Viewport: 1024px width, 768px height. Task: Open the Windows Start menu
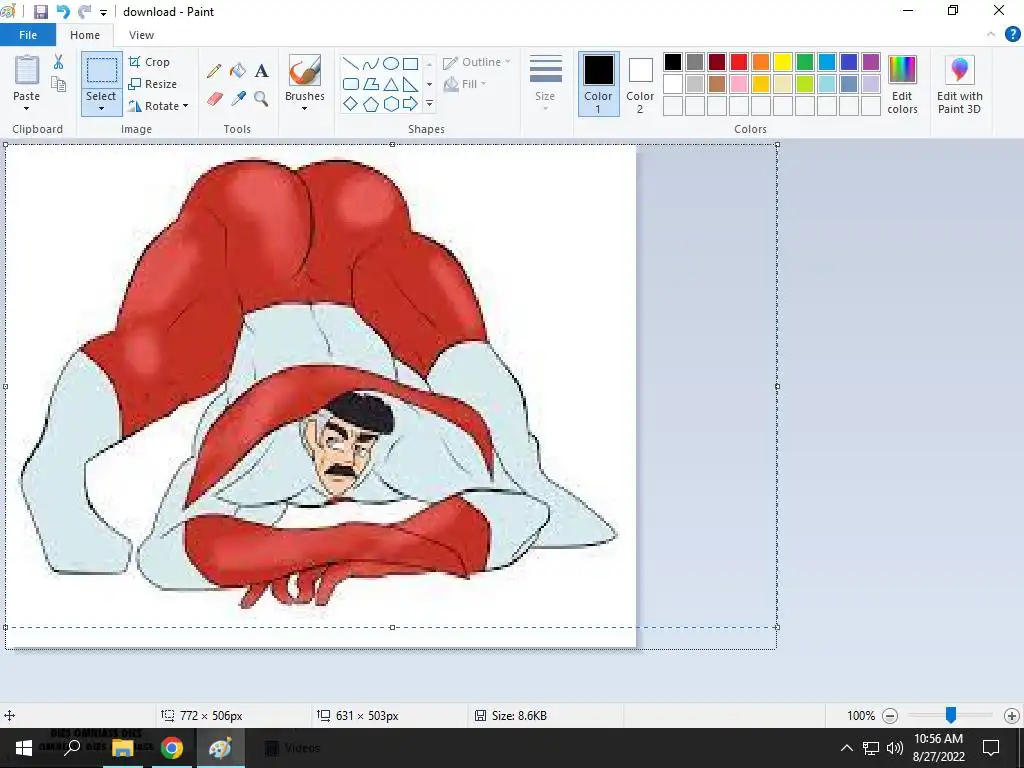(x=24, y=748)
